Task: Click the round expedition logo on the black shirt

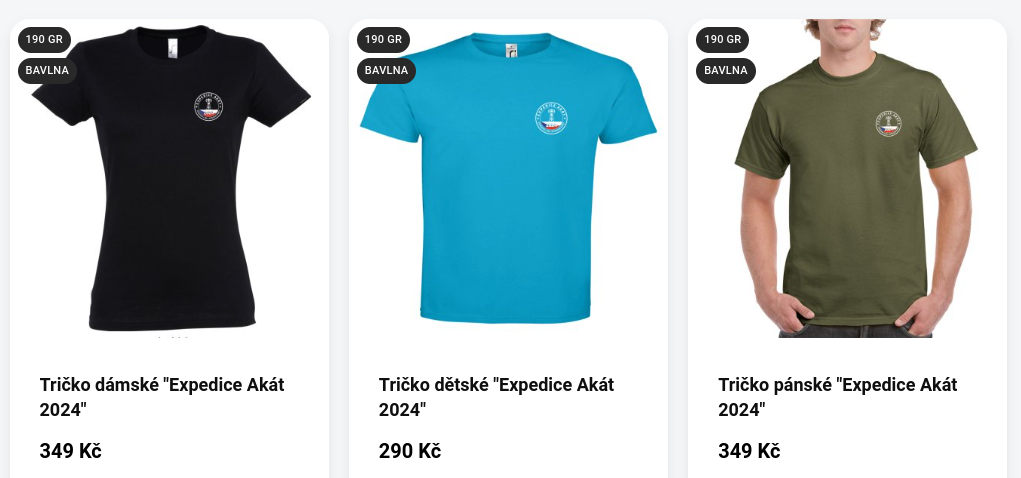Action: pos(208,106)
